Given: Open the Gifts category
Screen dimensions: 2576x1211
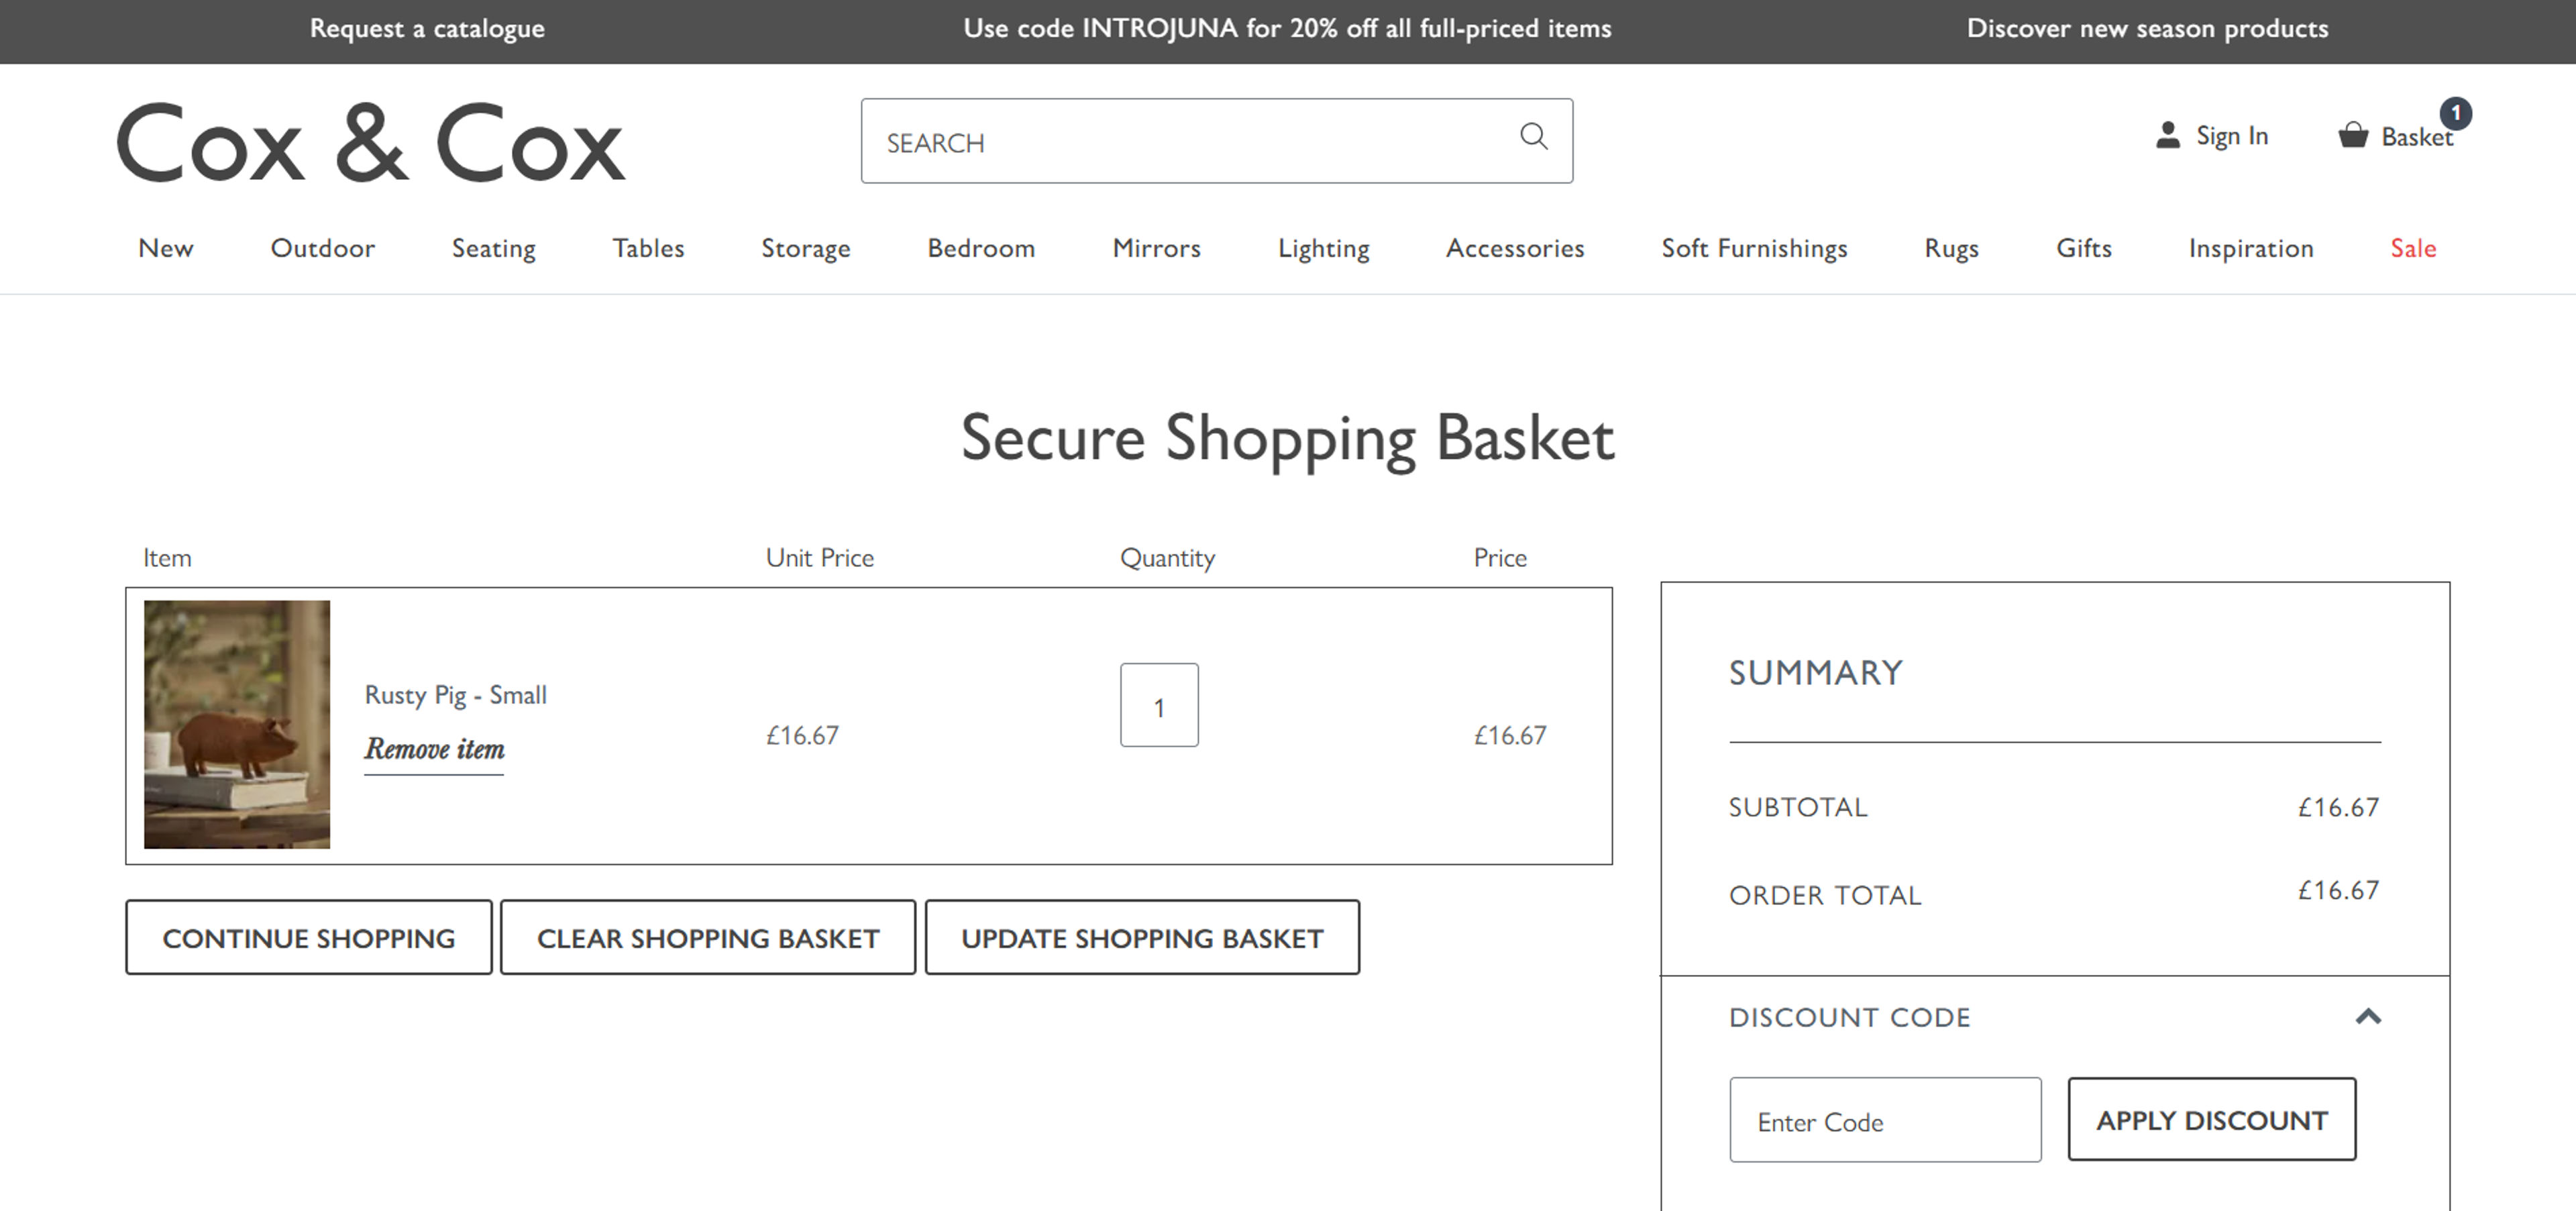Looking at the screenshot, I should [2083, 248].
